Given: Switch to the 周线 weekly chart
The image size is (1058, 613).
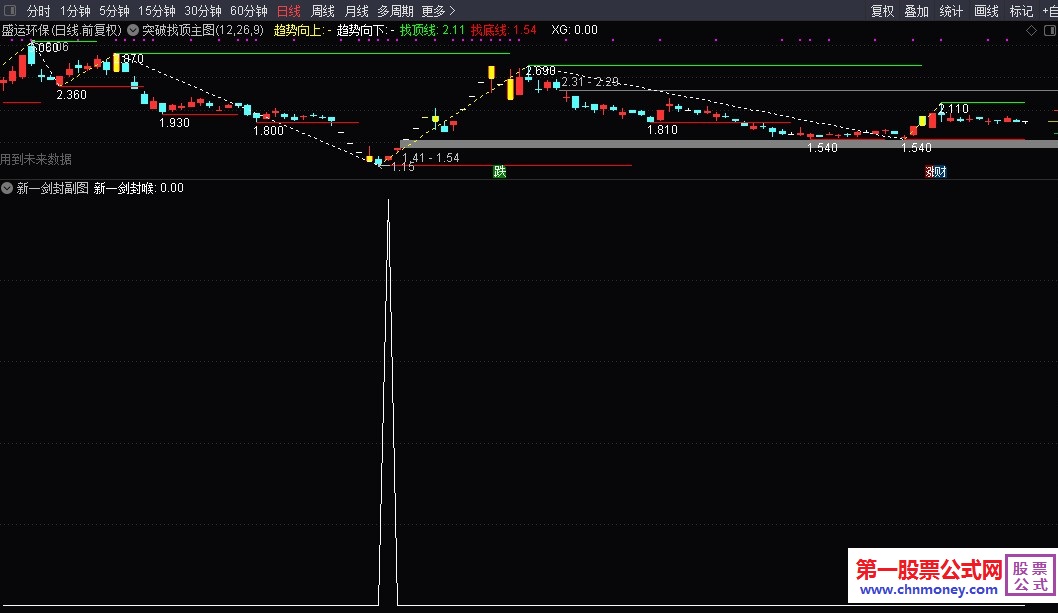Looking at the screenshot, I should pos(323,11).
